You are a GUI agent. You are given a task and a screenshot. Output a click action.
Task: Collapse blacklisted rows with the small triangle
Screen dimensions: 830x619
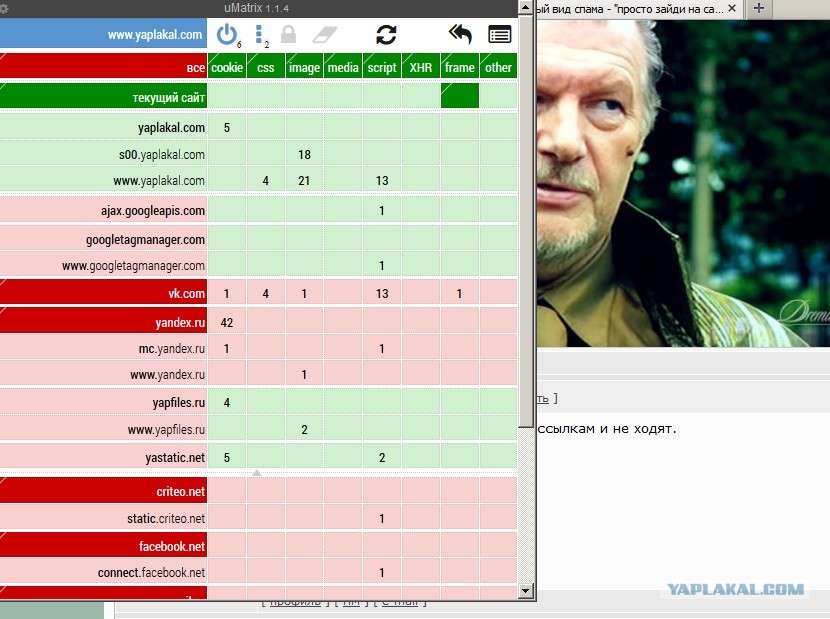pyautogui.click(x=257, y=472)
